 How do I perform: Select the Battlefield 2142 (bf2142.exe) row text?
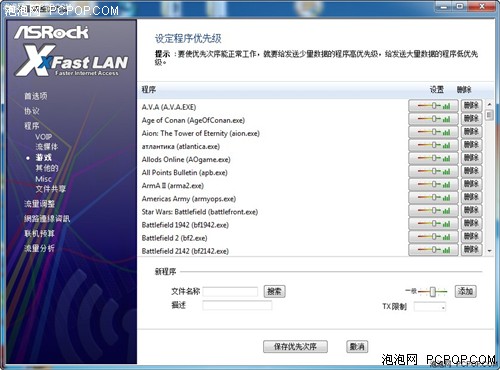[x=185, y=251]
